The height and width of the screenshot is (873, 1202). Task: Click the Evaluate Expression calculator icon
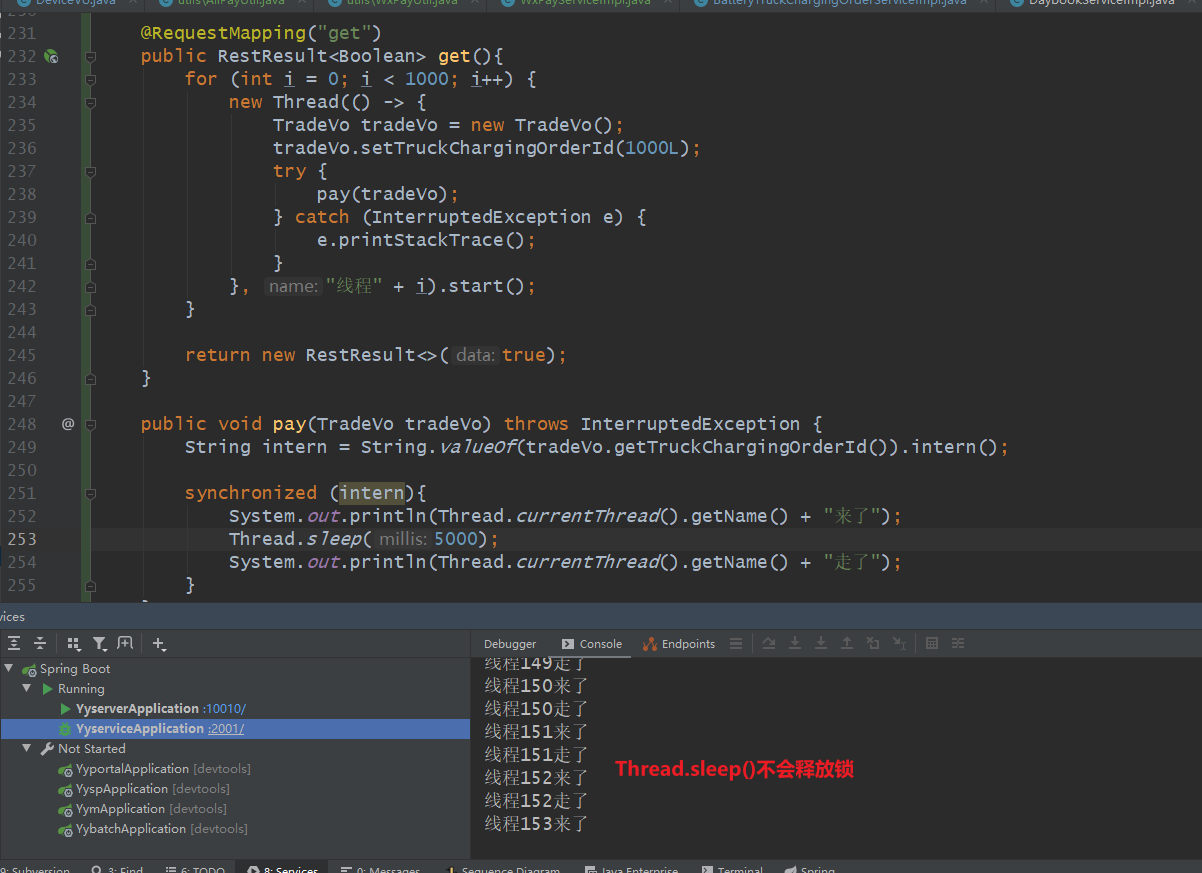click(932, 644)
